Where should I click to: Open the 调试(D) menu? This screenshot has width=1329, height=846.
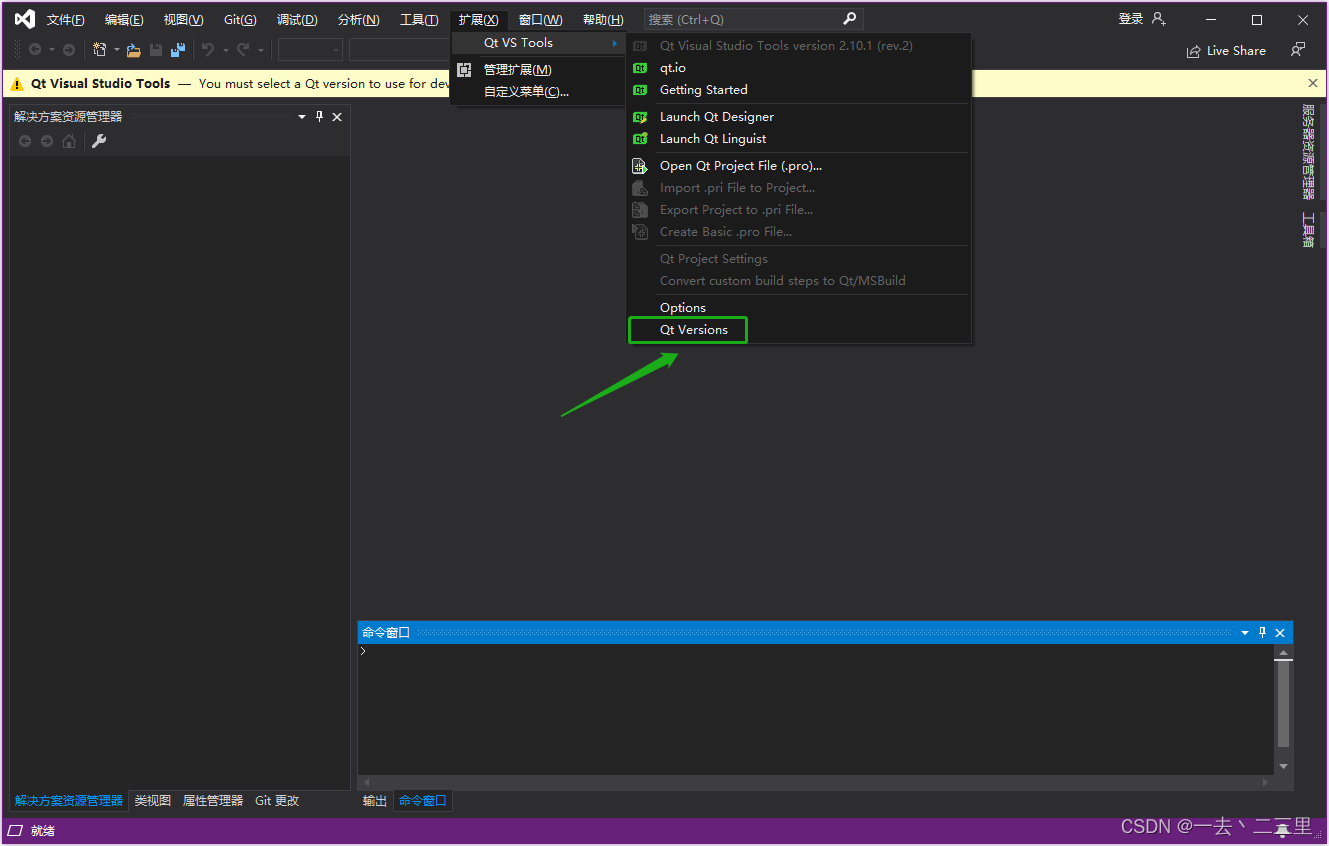(x=297, y=20)
